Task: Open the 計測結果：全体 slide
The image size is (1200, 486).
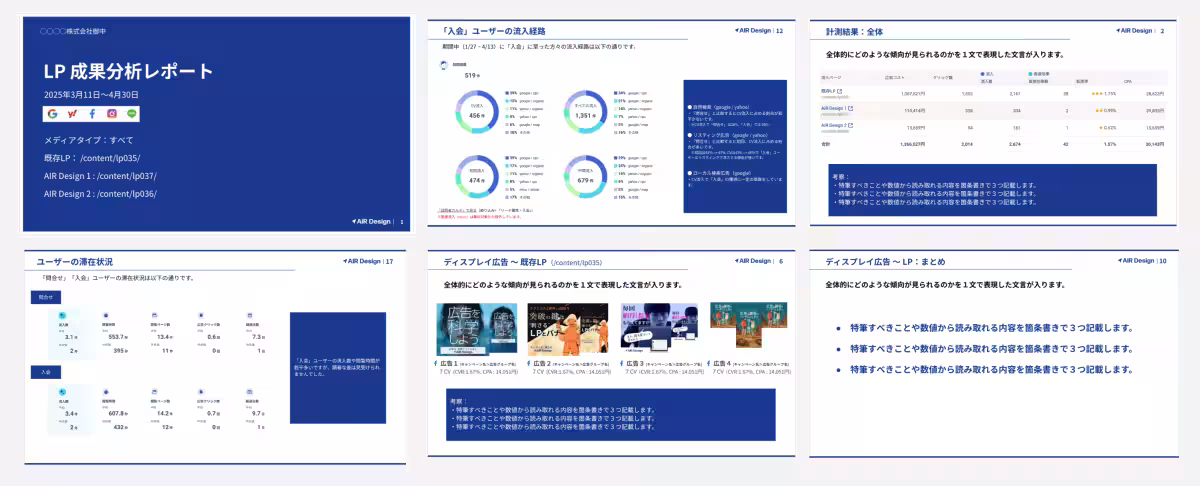Action: pos(993,124)
